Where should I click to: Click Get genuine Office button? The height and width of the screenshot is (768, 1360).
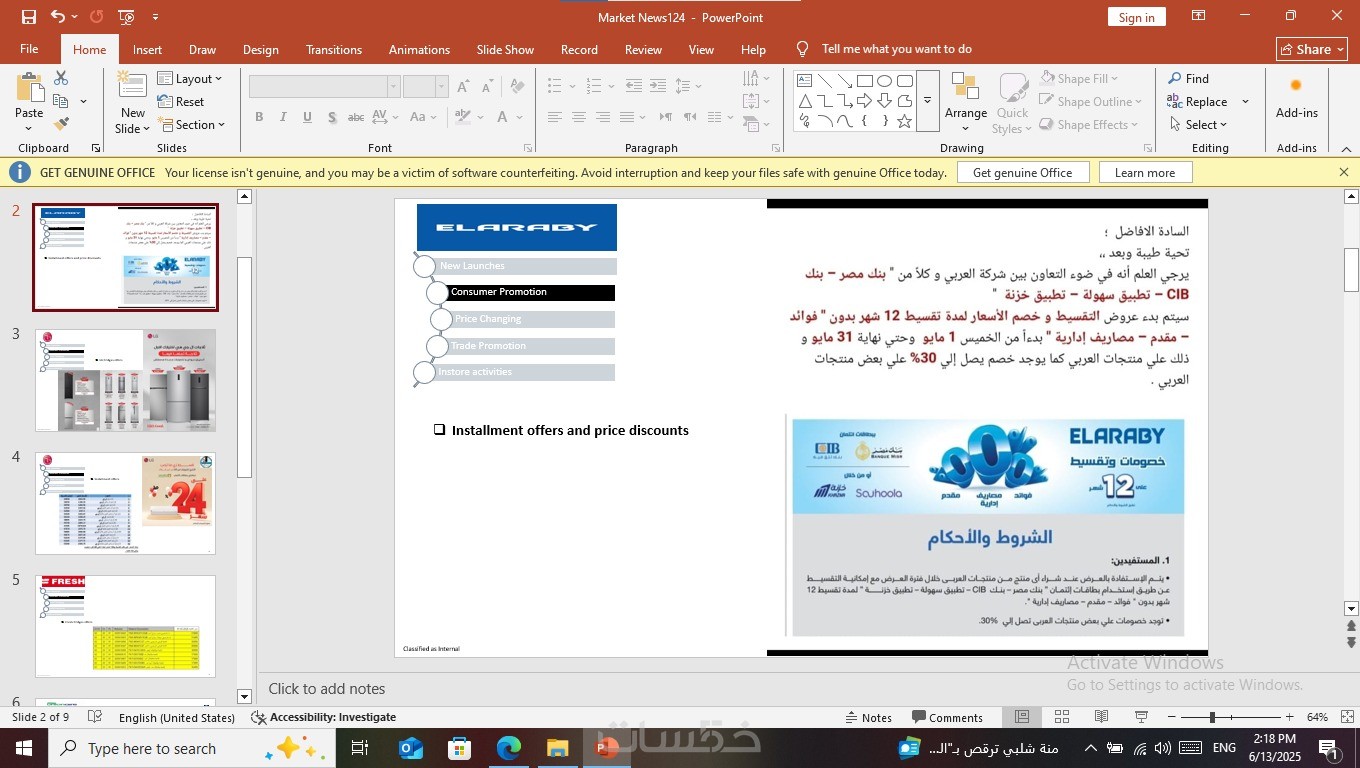[x=1022, y=172]
